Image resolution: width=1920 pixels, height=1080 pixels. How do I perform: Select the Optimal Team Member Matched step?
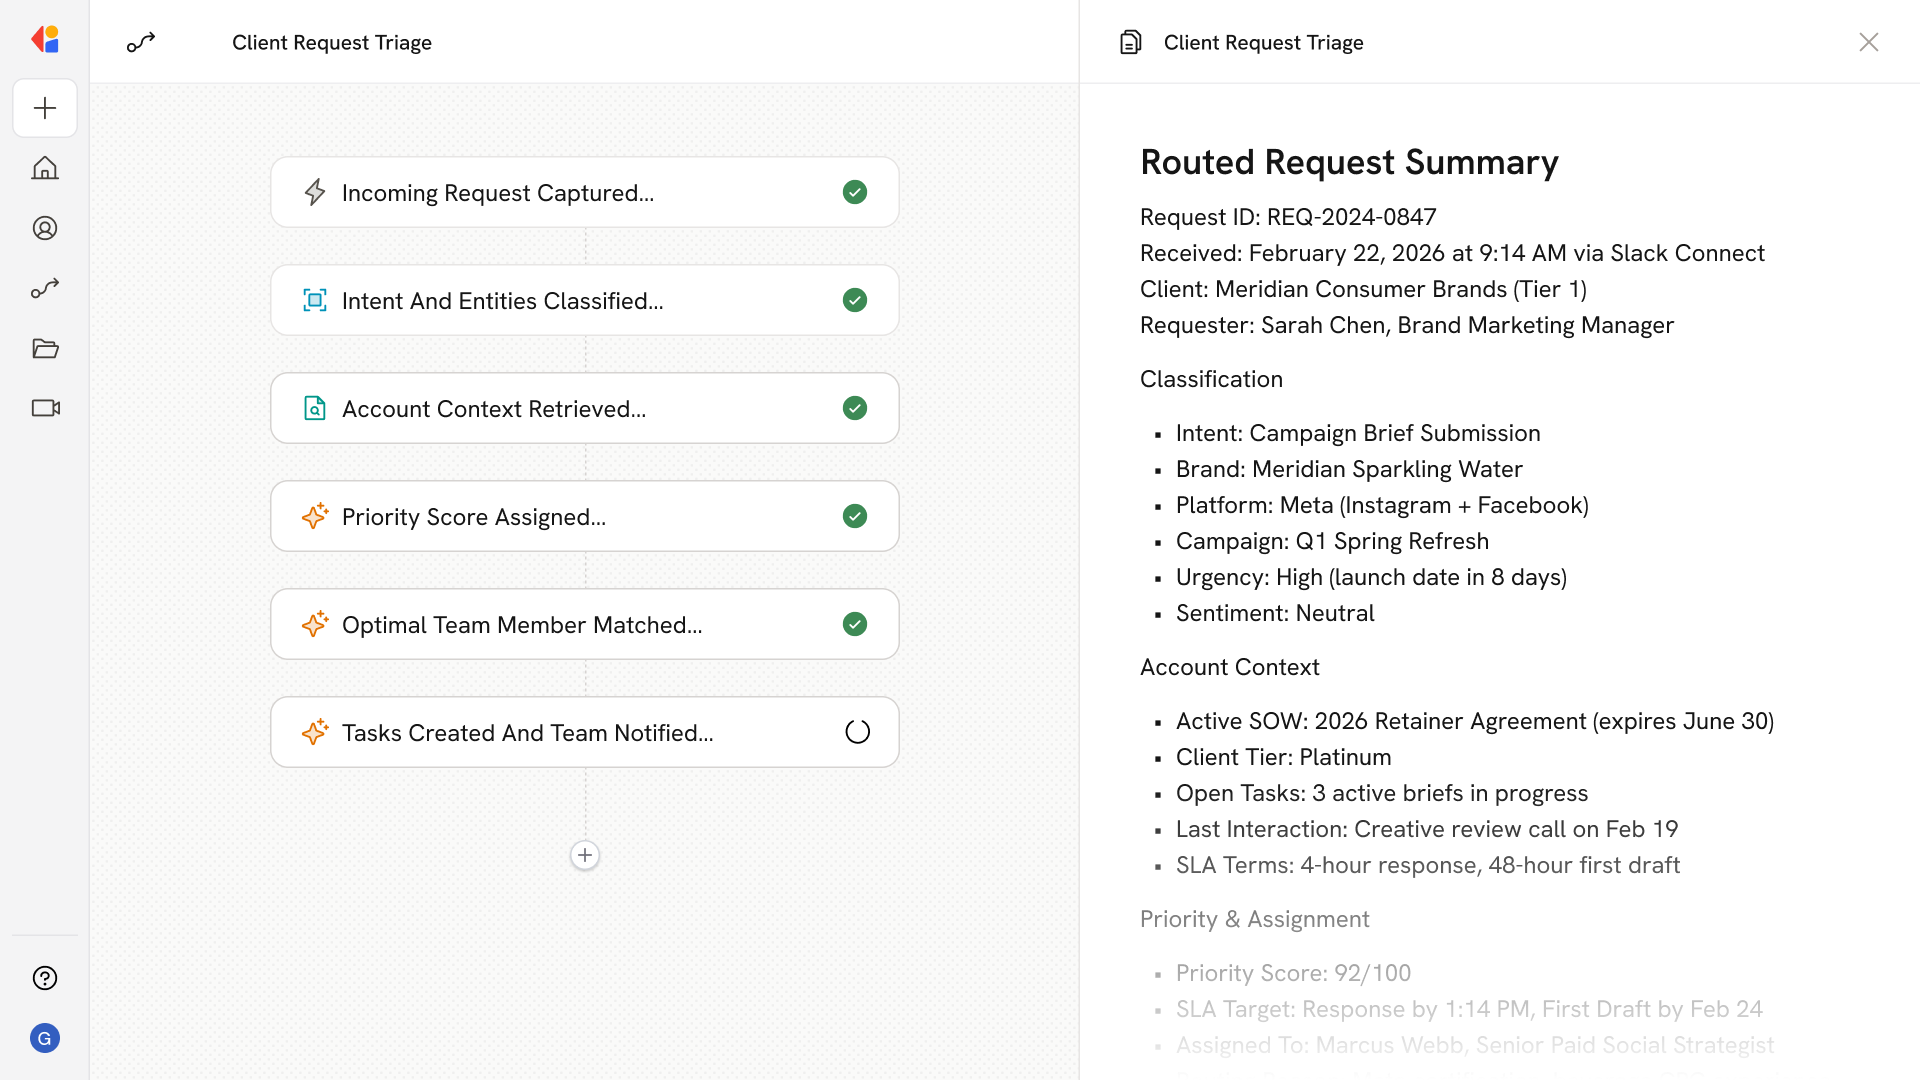point(584,624)
